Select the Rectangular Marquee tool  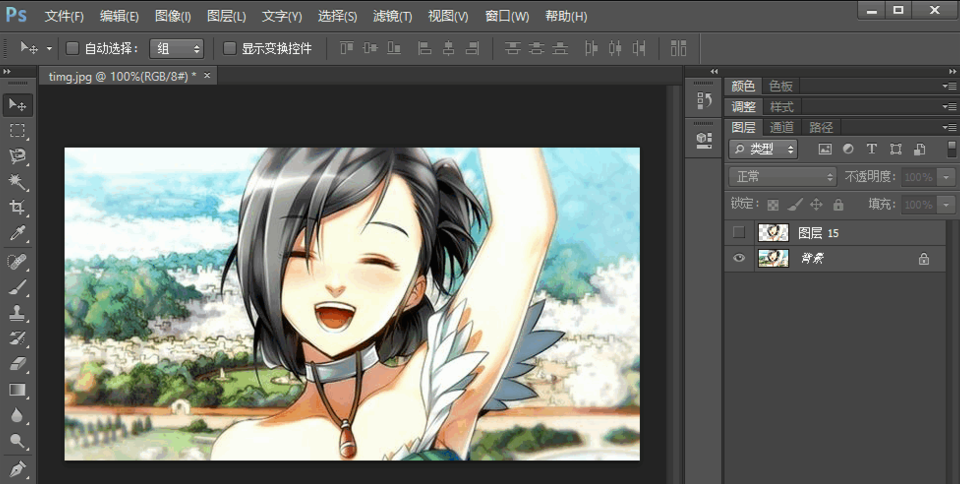[x=18, y=131]
